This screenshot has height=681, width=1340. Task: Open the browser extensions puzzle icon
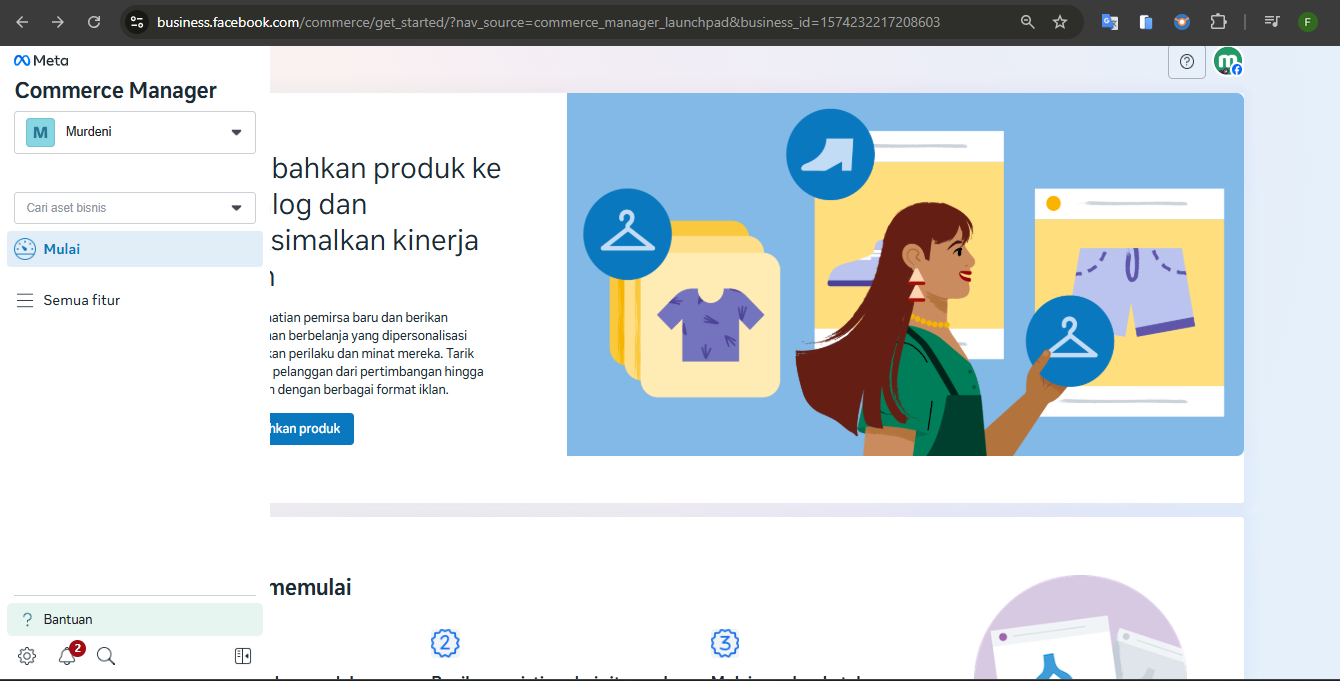click(x=1218, y=22)
